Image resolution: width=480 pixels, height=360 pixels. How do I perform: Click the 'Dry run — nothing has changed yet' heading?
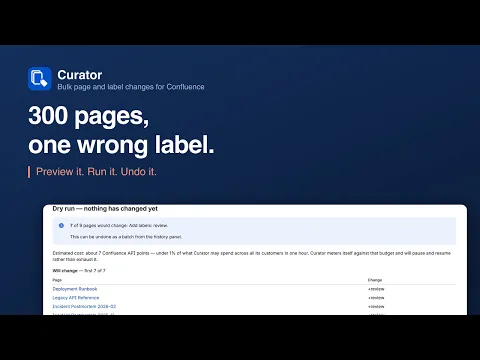pyautogui.click(x=105, y=209)
